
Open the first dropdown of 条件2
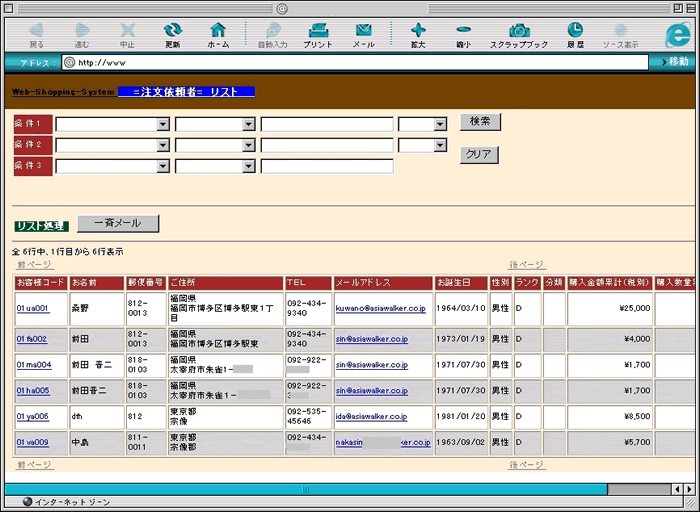[112, 145]
